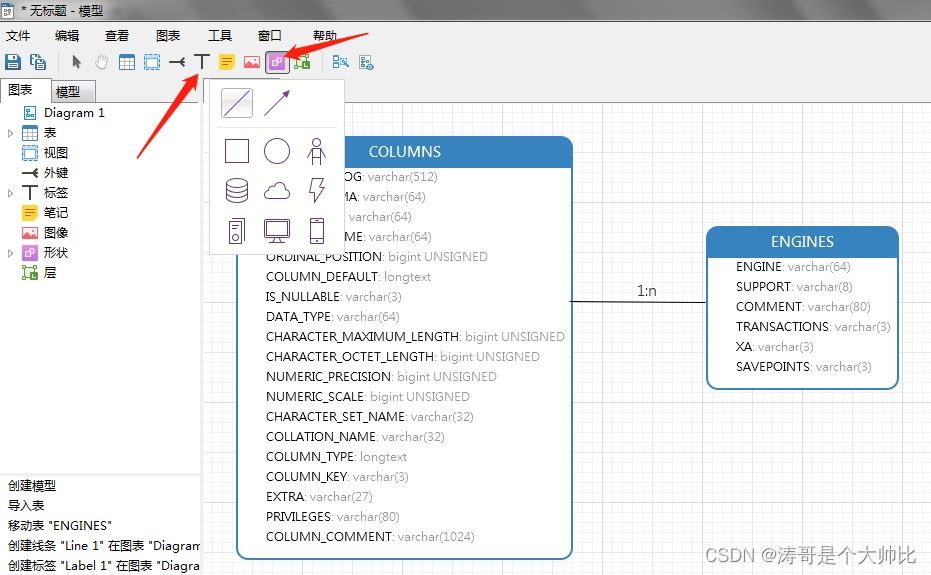This screenshot has width=931, height=575.
Task: Pick the database cylinder shape
Action: [237, 191]
